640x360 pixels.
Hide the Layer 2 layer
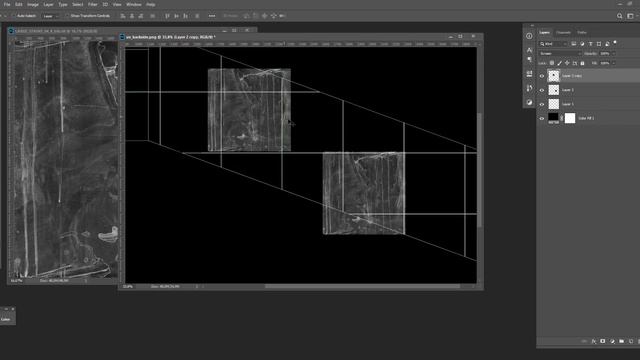click(542, 90)
